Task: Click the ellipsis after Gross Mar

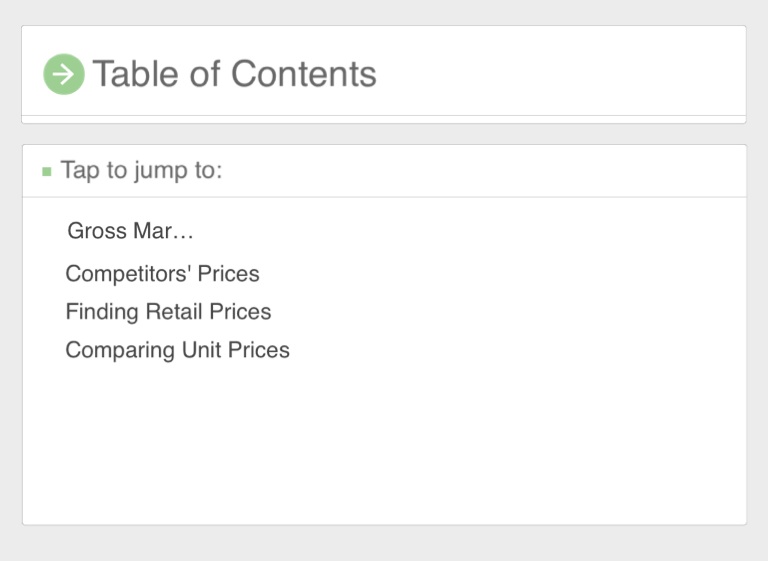Action: (x=183, y=232)
